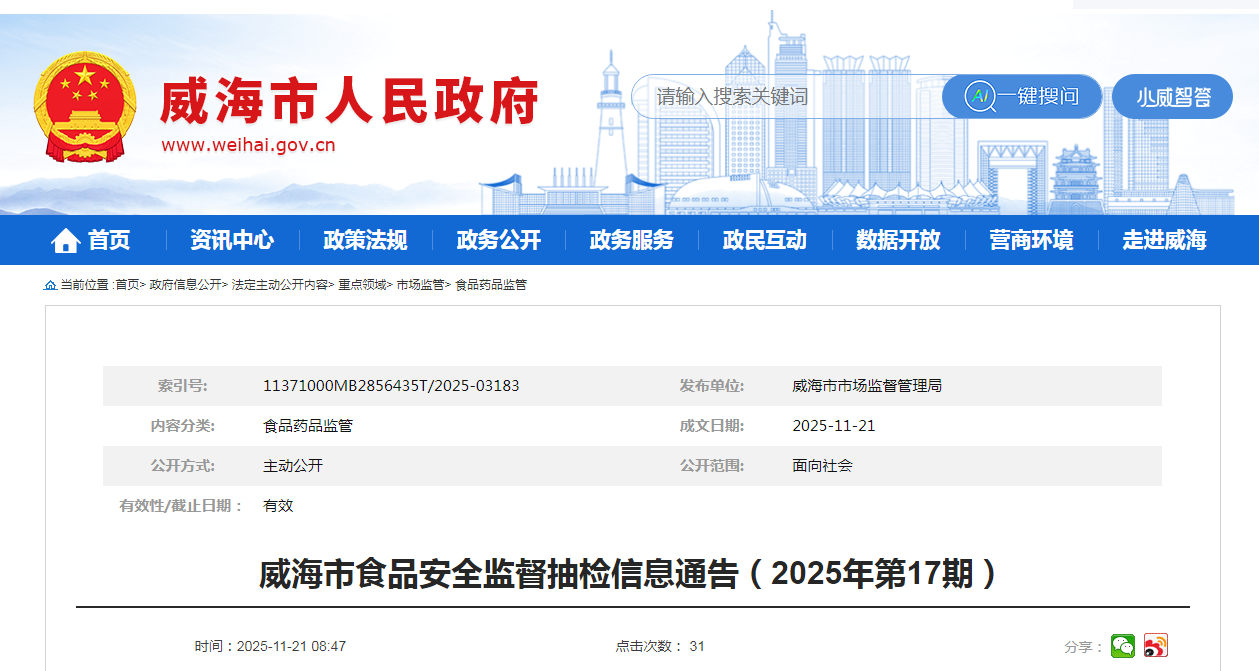Follow the 市场监管 breadcrumb link

[420, 285]
